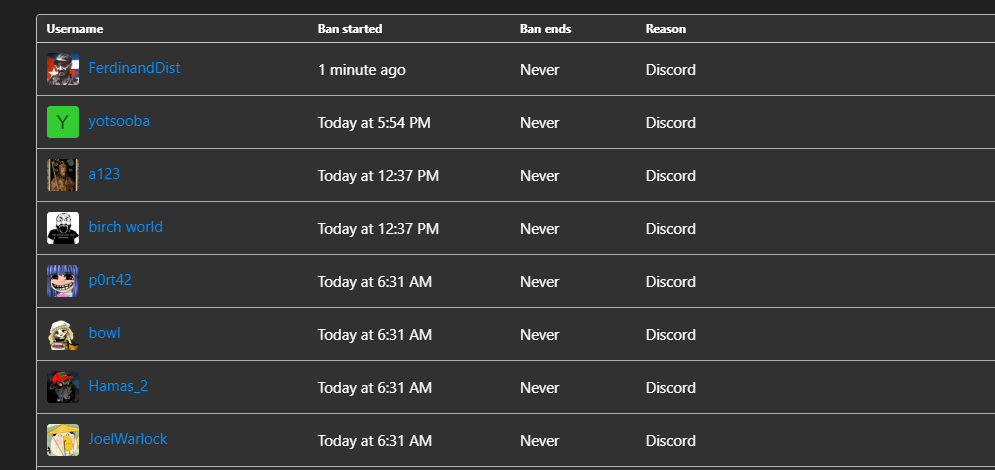Image resolution: width=995 pixels, height=470 pixels.
Task: Open FerdinandDist's avatar image
Action: pyautogui.click(x=63, y=69)
